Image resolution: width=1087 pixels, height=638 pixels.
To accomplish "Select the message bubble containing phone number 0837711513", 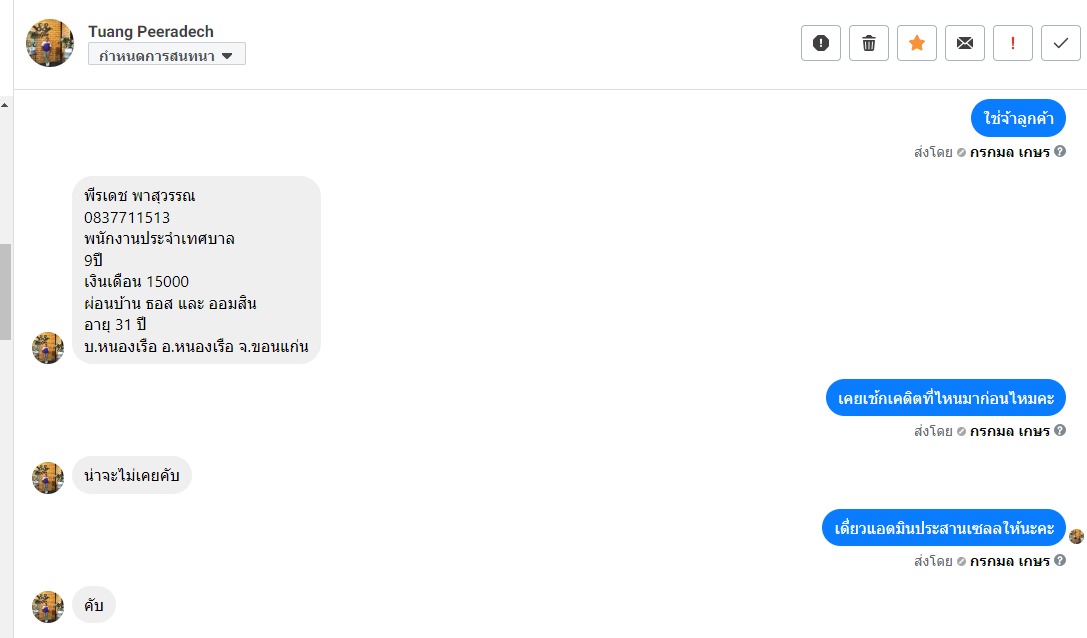I will [x=196, y=270].
